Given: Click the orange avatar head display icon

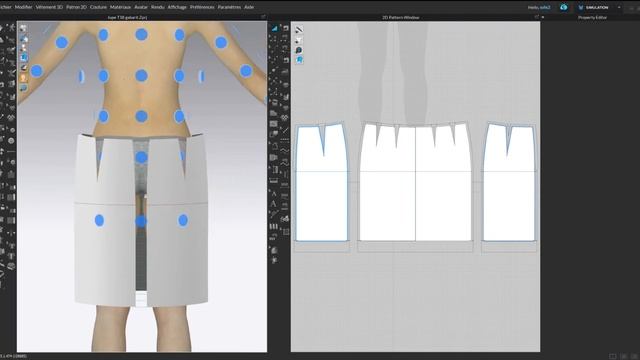Looking at the screenshot, I should (23, 78).
